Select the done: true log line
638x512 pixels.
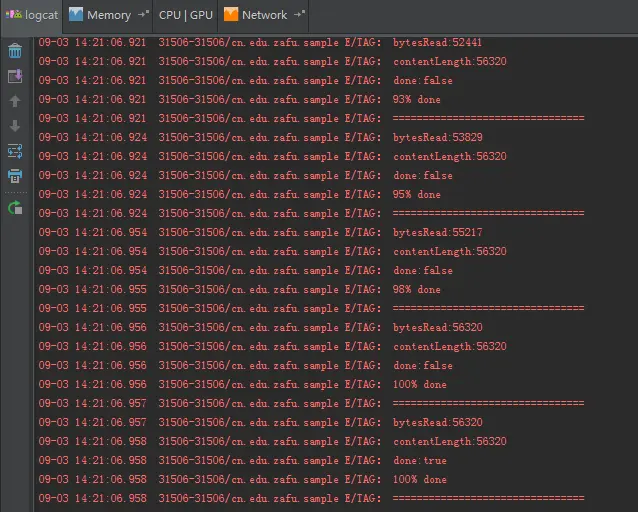(243, 460)
